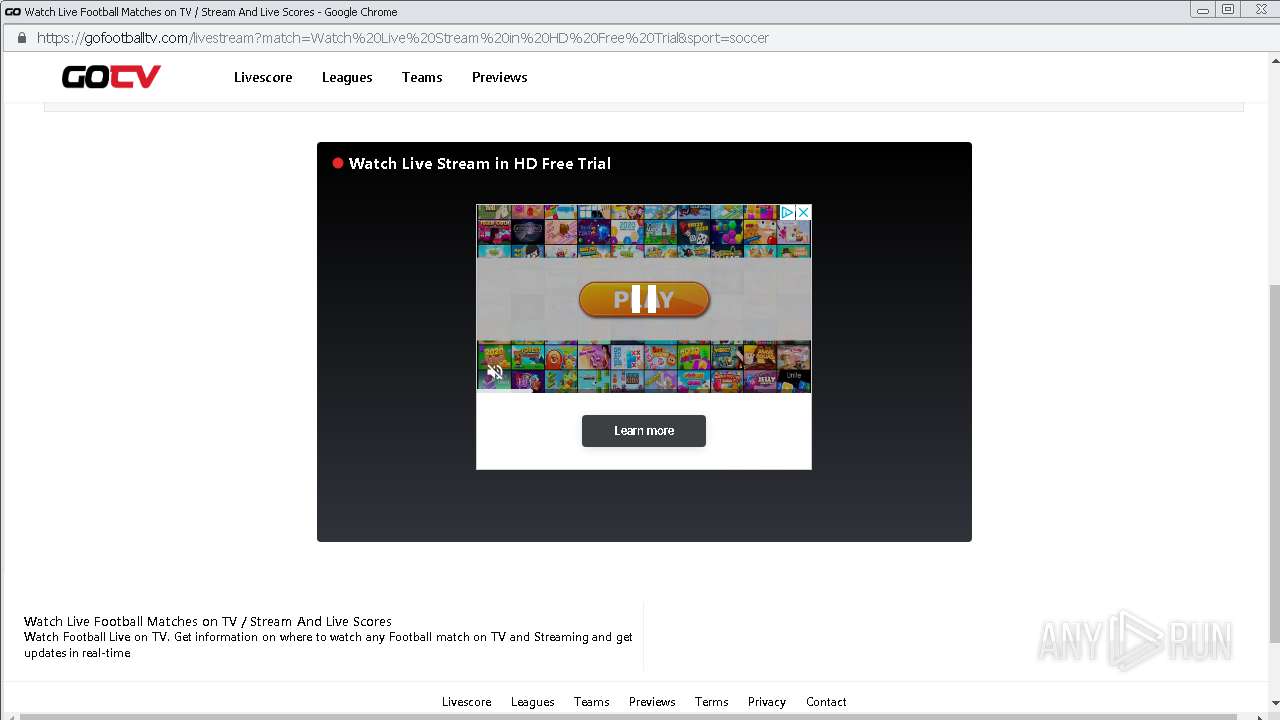Image resolution: width=1280 pixels, height=720 pixels.
Task: Follow footer Teams link
Action: [x=592, y=702]
